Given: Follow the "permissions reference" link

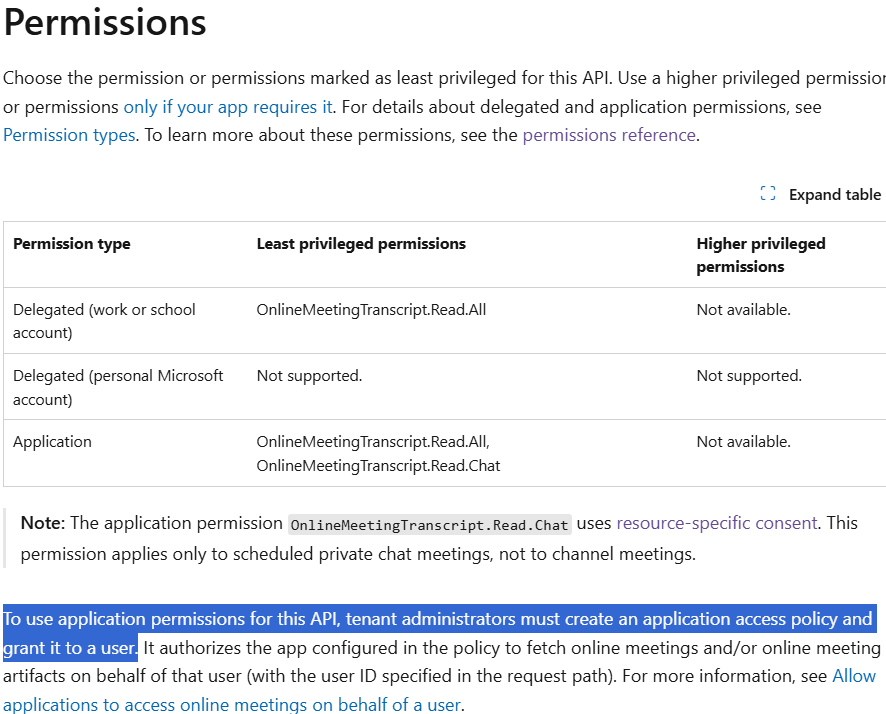Looking at the screenshot, I should [608, 135].
